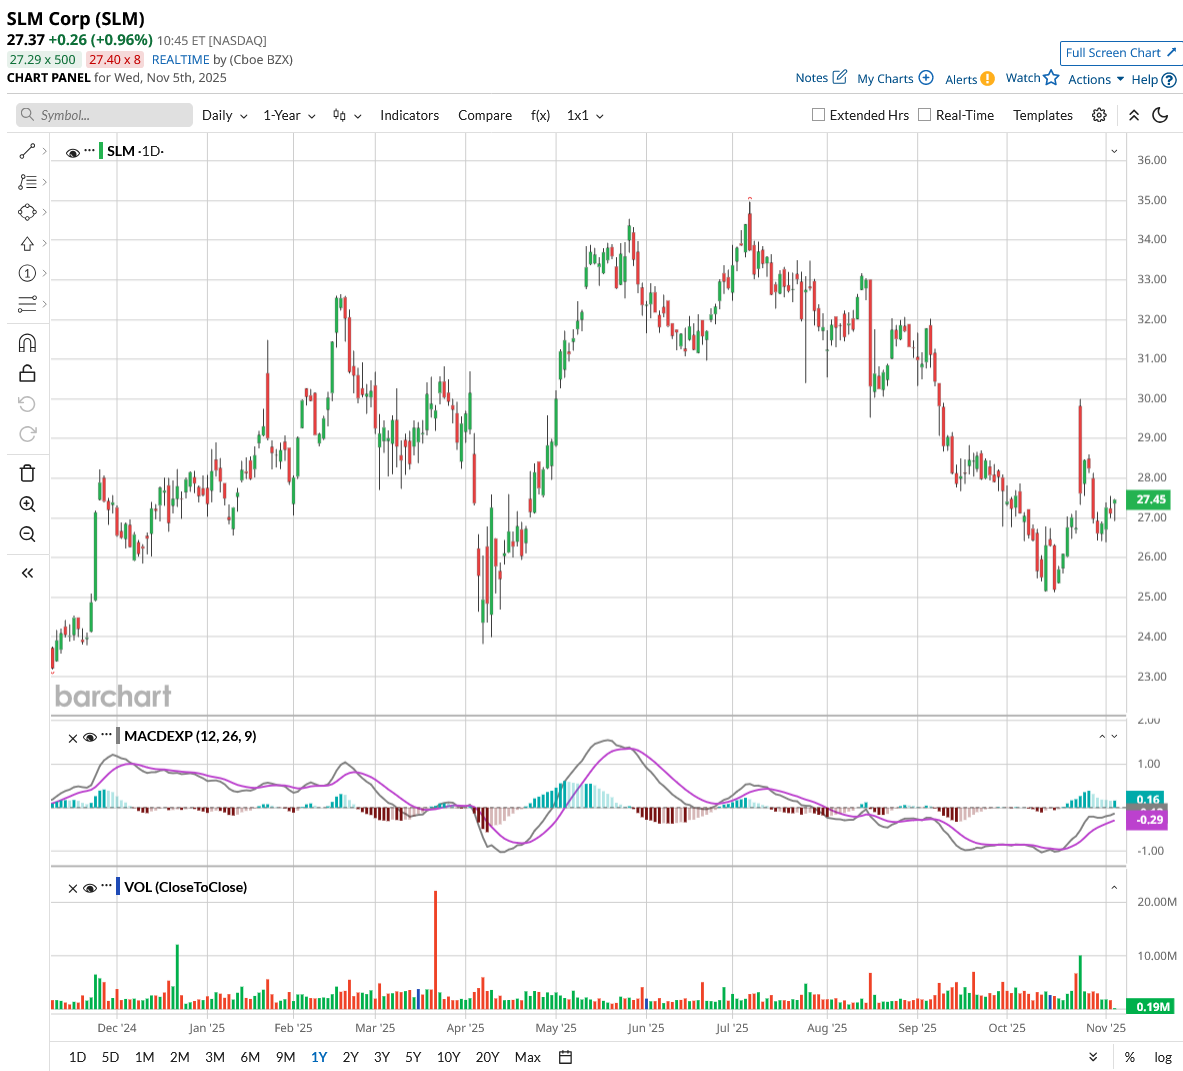Open the 1-Year range dropdown
The height and width of the screenshot is (1071, 1183).
tap(289, 115)
